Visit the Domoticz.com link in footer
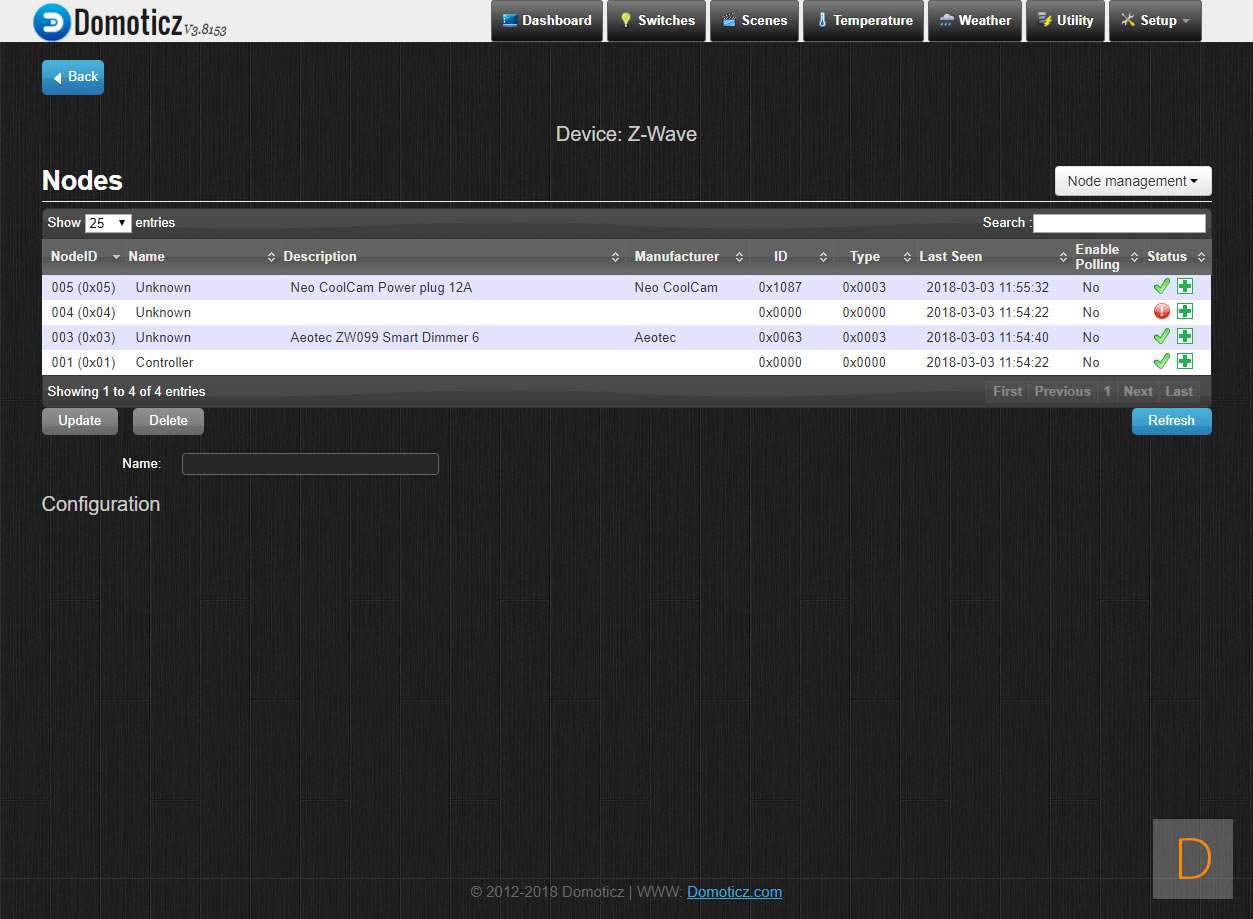The height and width of the screenshot is (919, 1253). pyautogui.click(x=734, y=892)
